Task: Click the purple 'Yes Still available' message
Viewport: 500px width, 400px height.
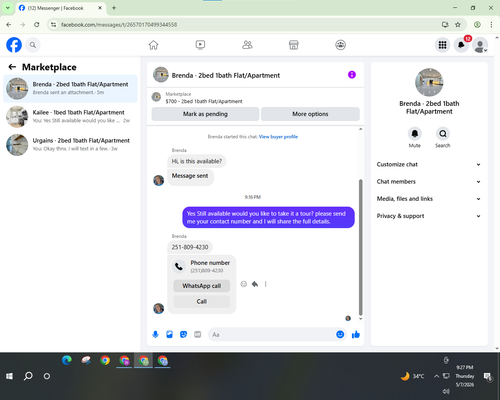Action: (x=268, y=217)
